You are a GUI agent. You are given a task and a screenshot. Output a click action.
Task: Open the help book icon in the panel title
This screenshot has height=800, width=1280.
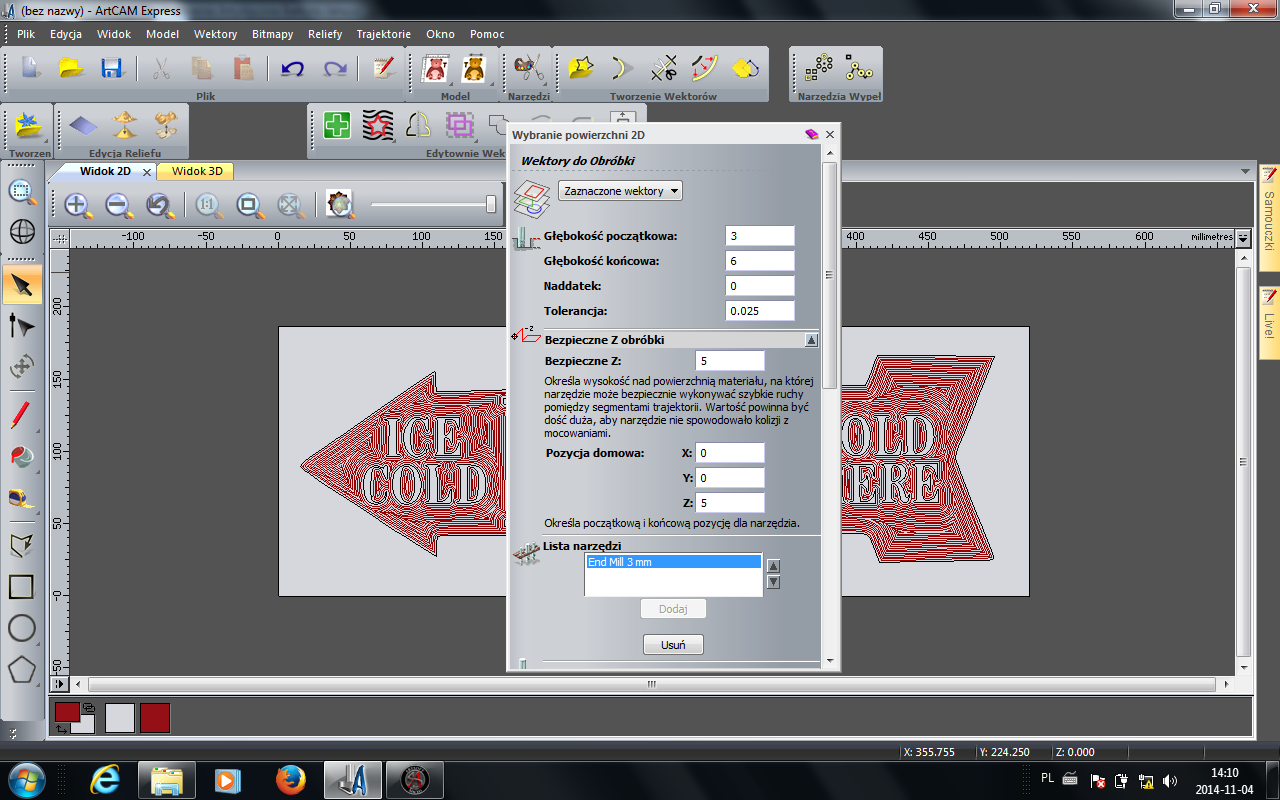pos(812,134)
